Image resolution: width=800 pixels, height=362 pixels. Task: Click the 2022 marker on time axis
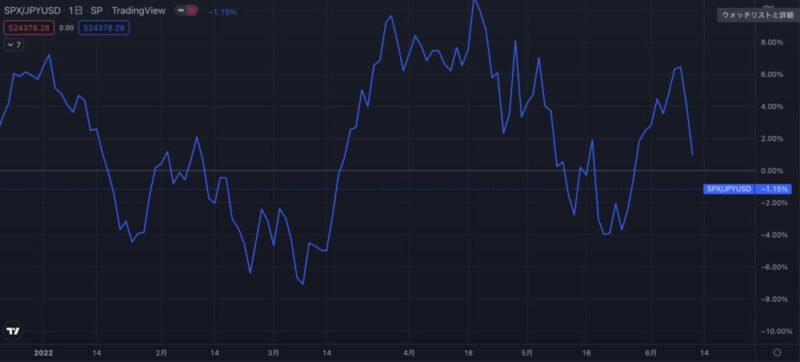[43, 352]
